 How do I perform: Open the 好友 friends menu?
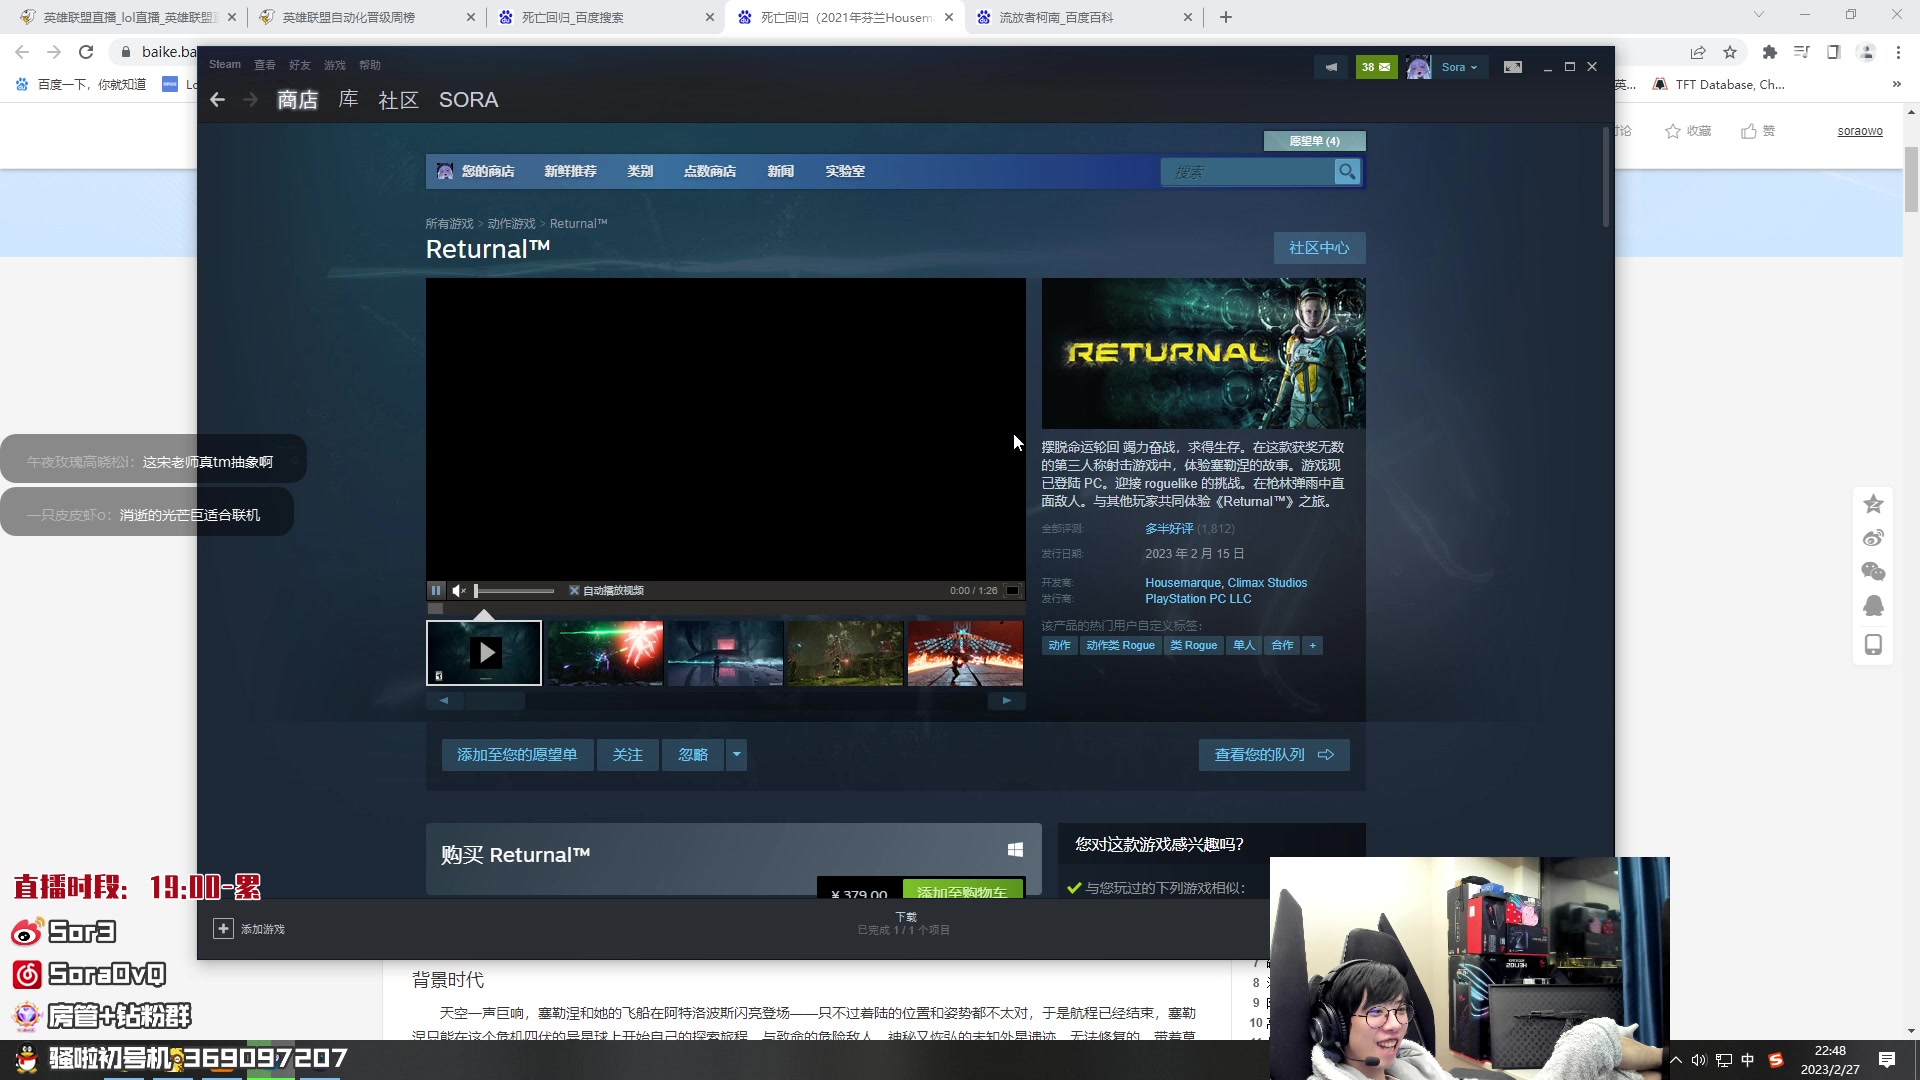(300, 65)
